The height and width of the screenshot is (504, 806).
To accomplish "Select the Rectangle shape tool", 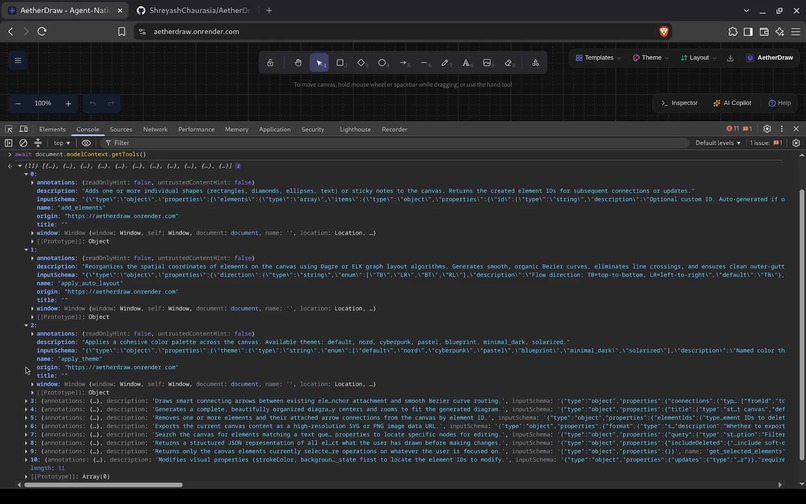I will [340, 63].
